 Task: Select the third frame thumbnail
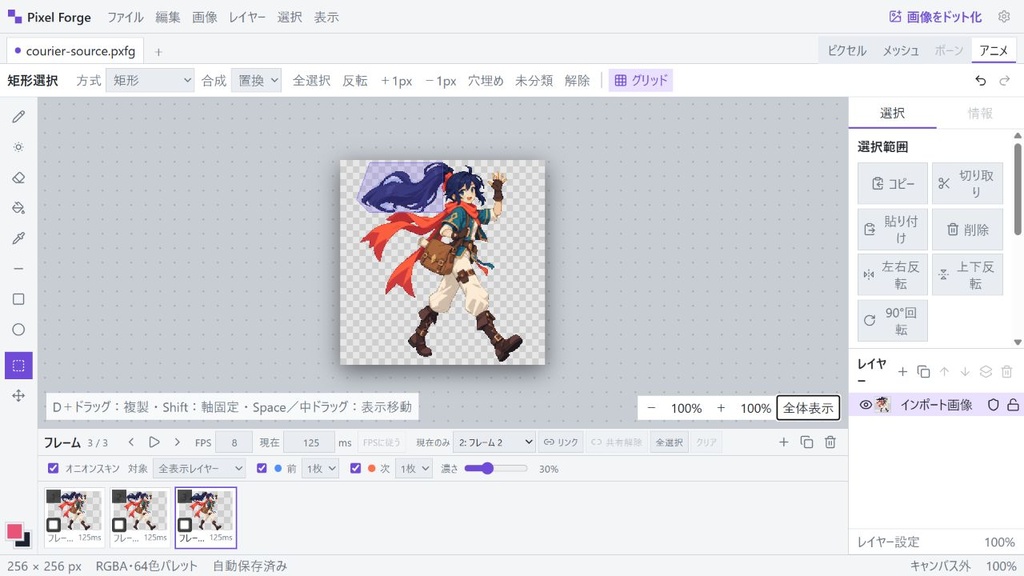coord(206,517)
